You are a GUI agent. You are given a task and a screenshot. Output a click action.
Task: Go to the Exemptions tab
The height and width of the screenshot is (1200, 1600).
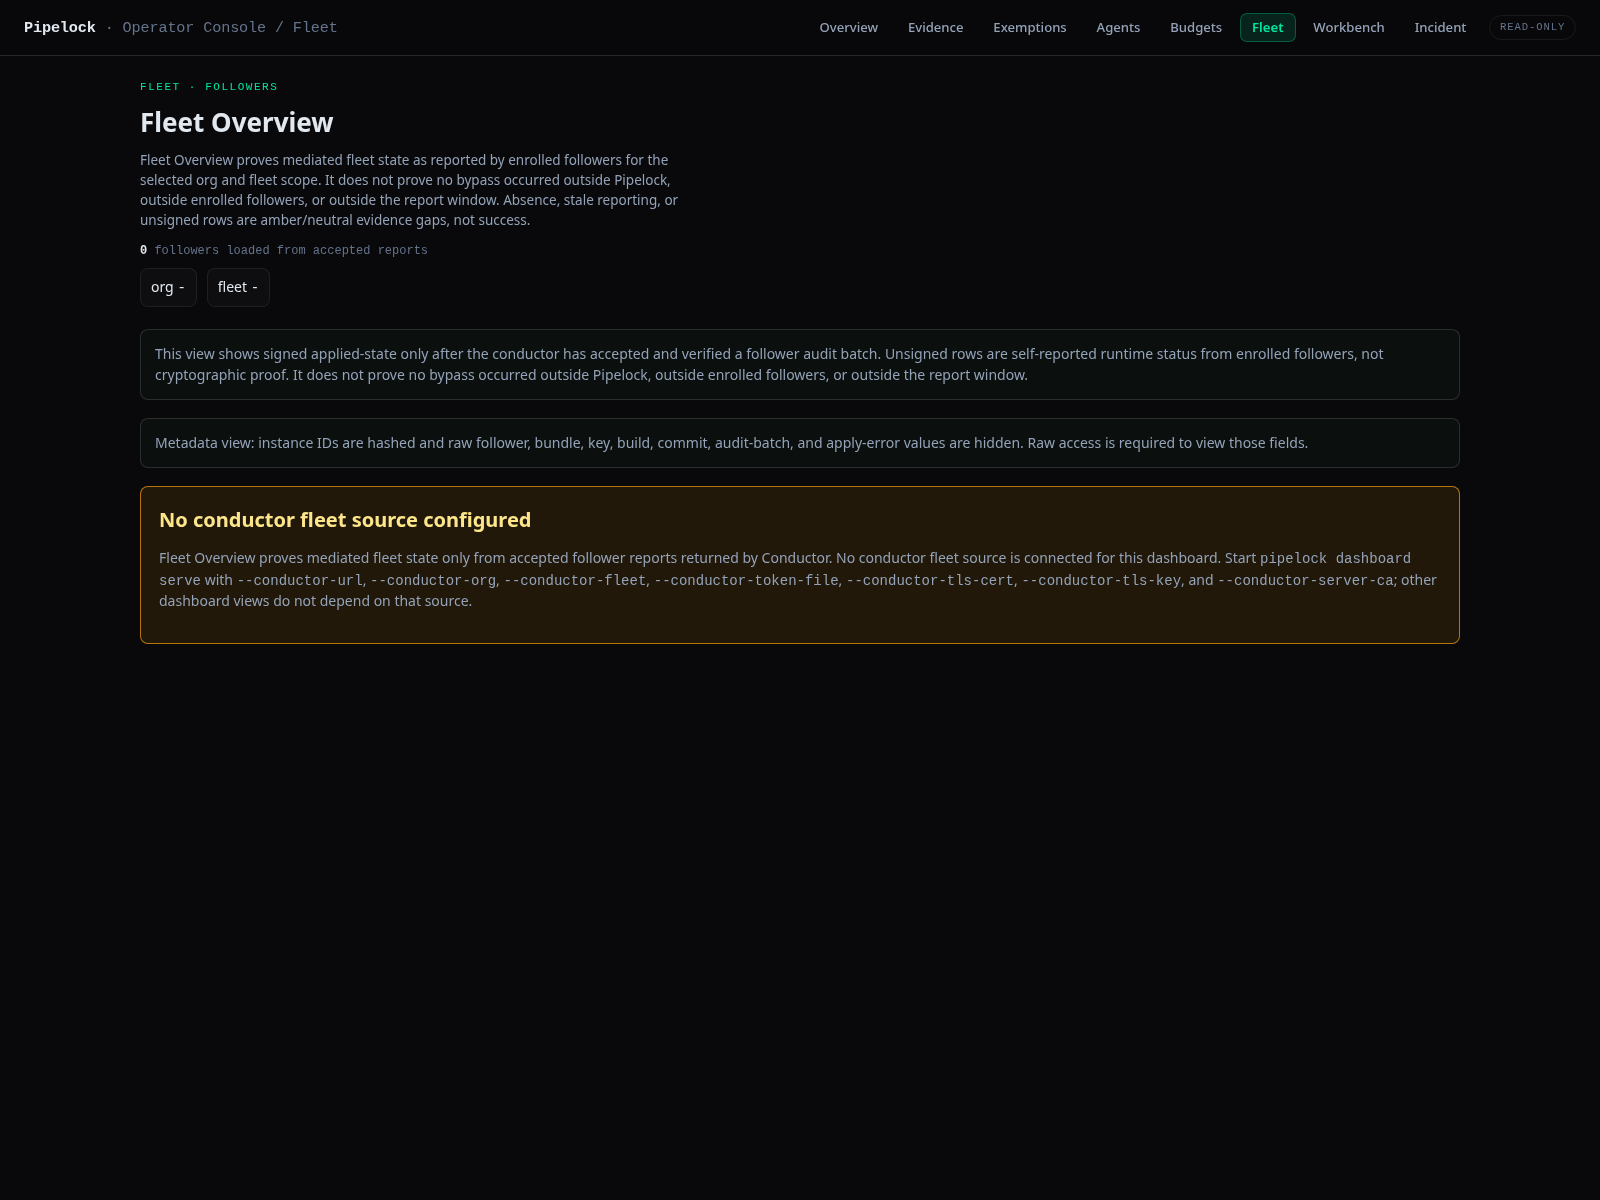click(1029, 28)
